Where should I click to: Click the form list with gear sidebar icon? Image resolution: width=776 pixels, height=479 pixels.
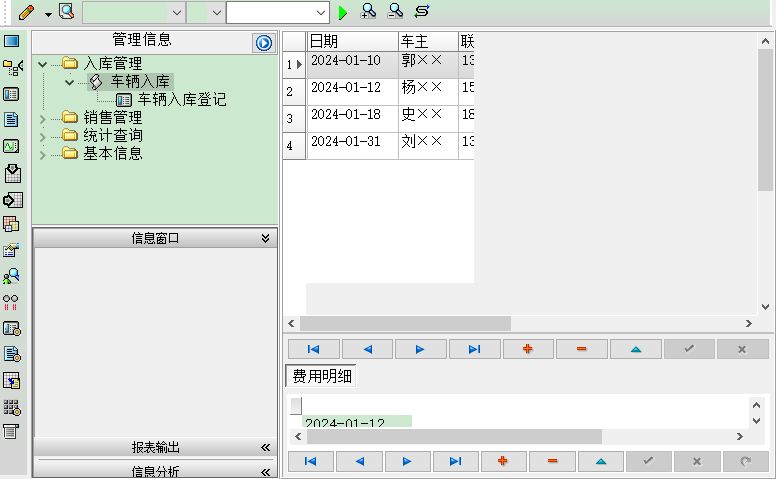tap(12, 329)
